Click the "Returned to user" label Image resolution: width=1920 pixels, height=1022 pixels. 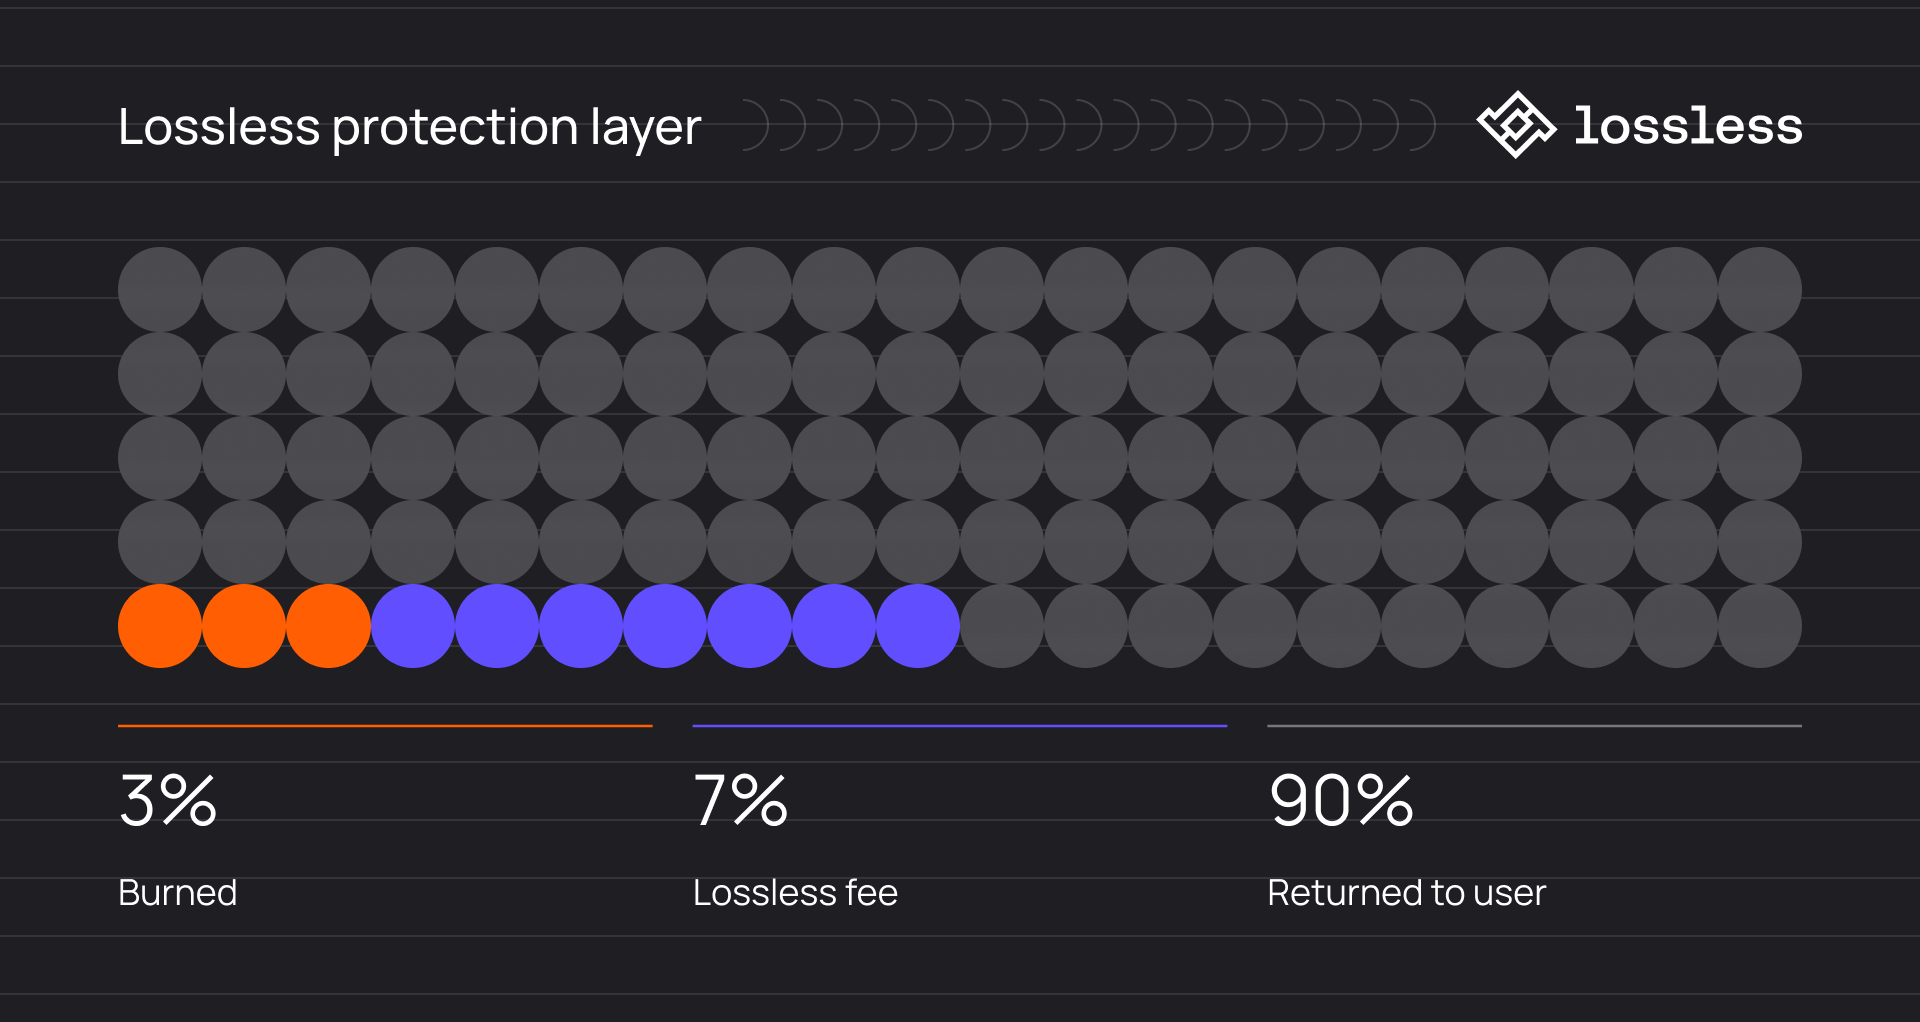click(1406, 892)
